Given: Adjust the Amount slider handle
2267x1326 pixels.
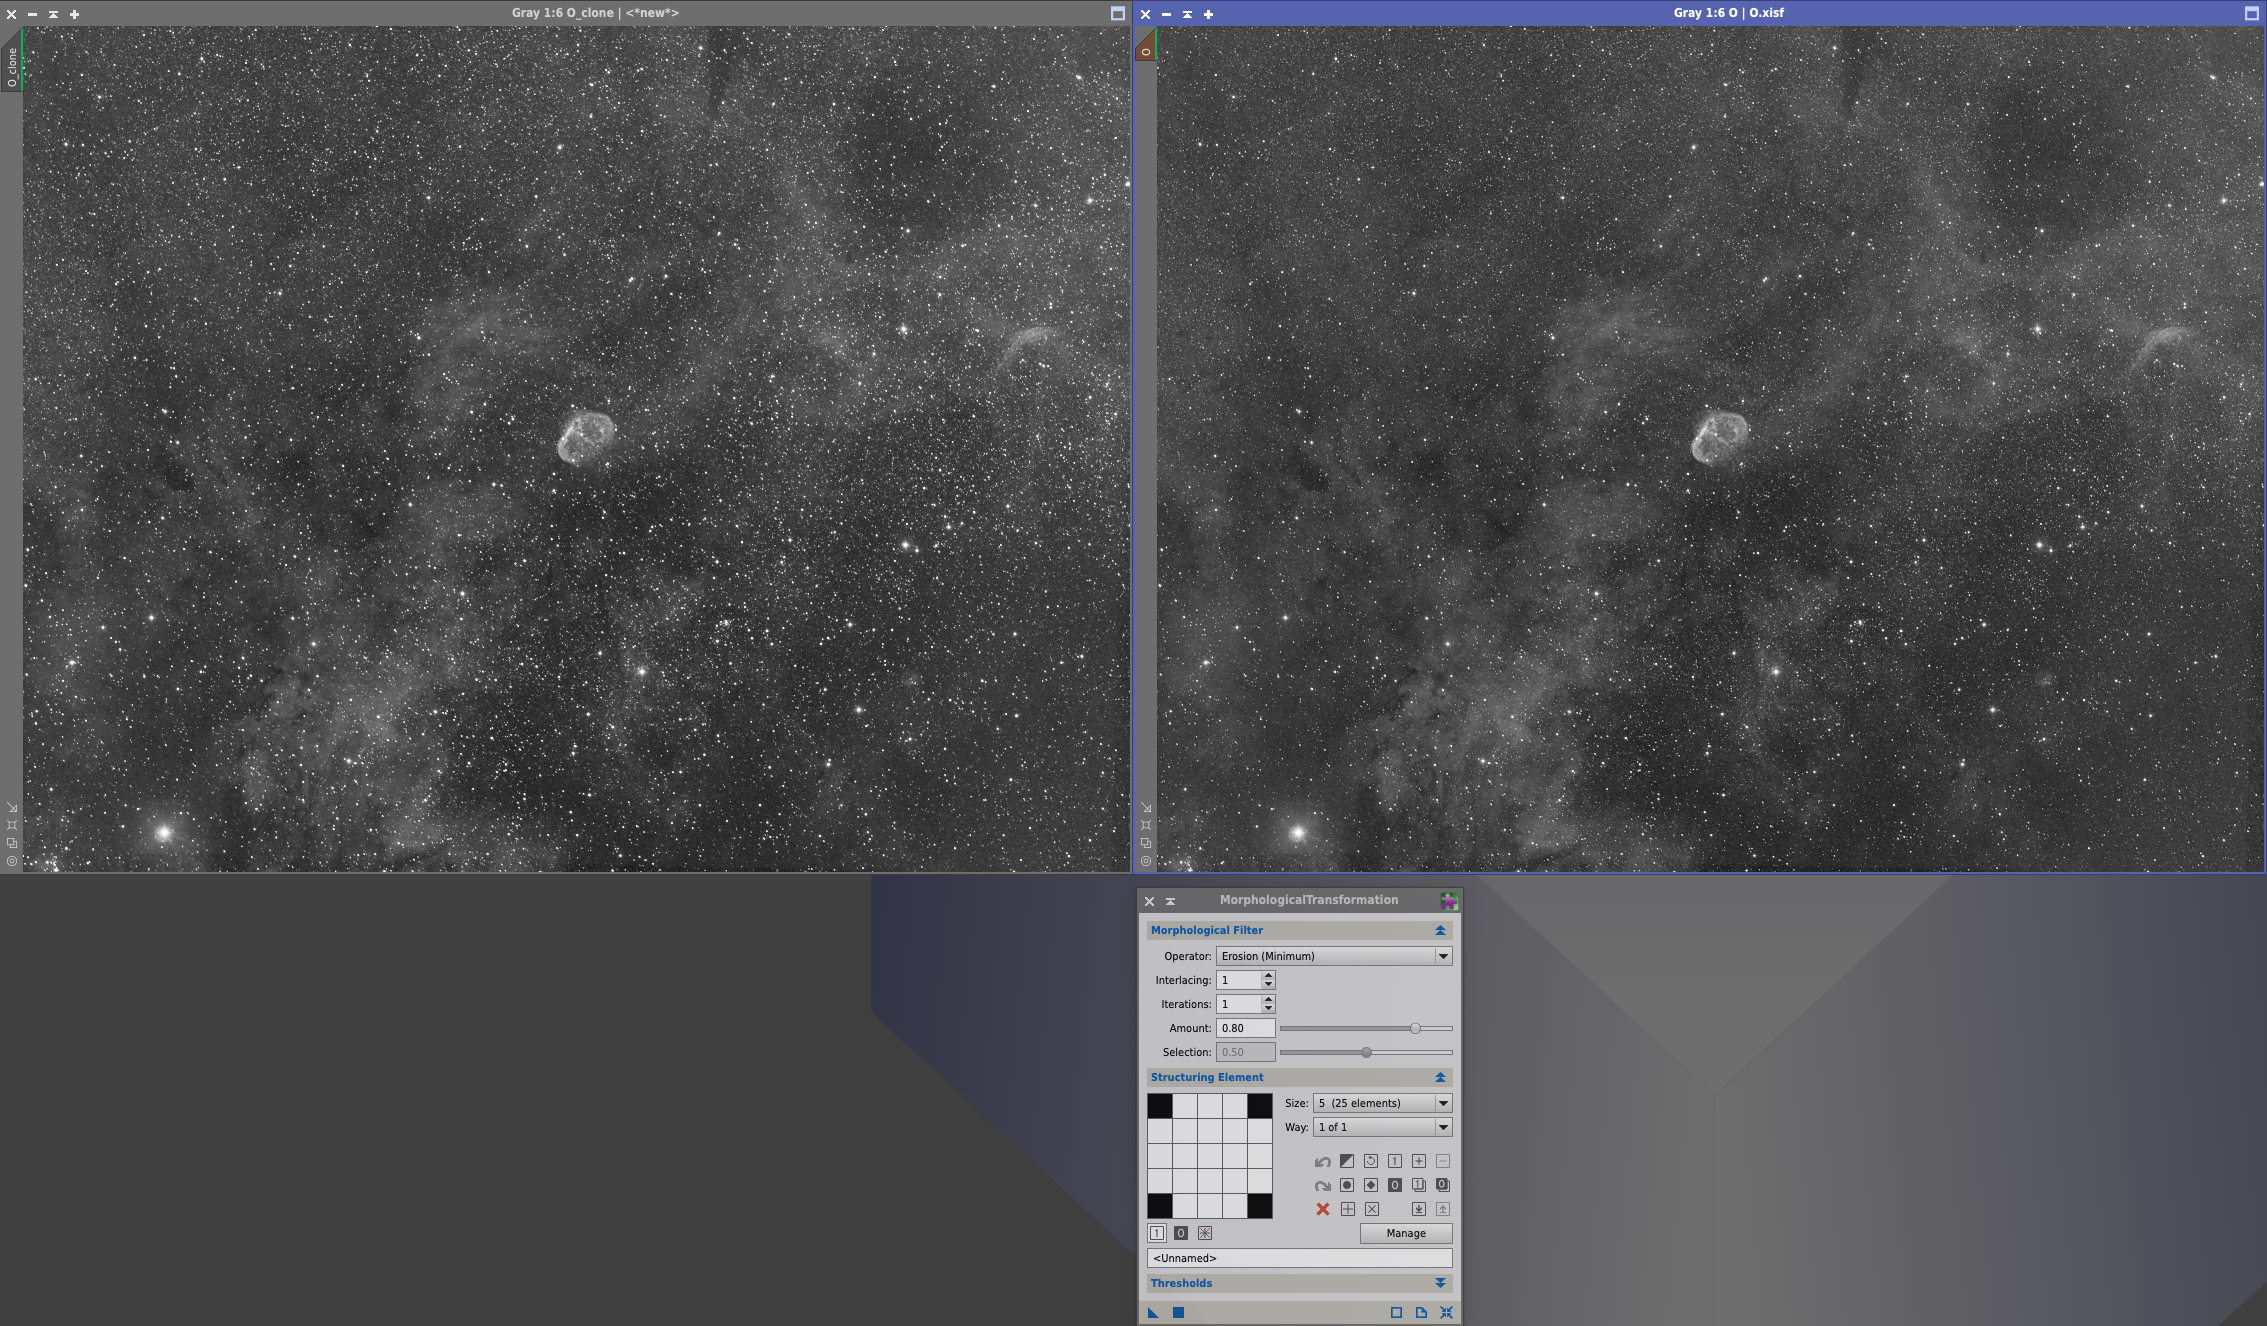Looking at the screenshot, I should tap(1415, 1028).
